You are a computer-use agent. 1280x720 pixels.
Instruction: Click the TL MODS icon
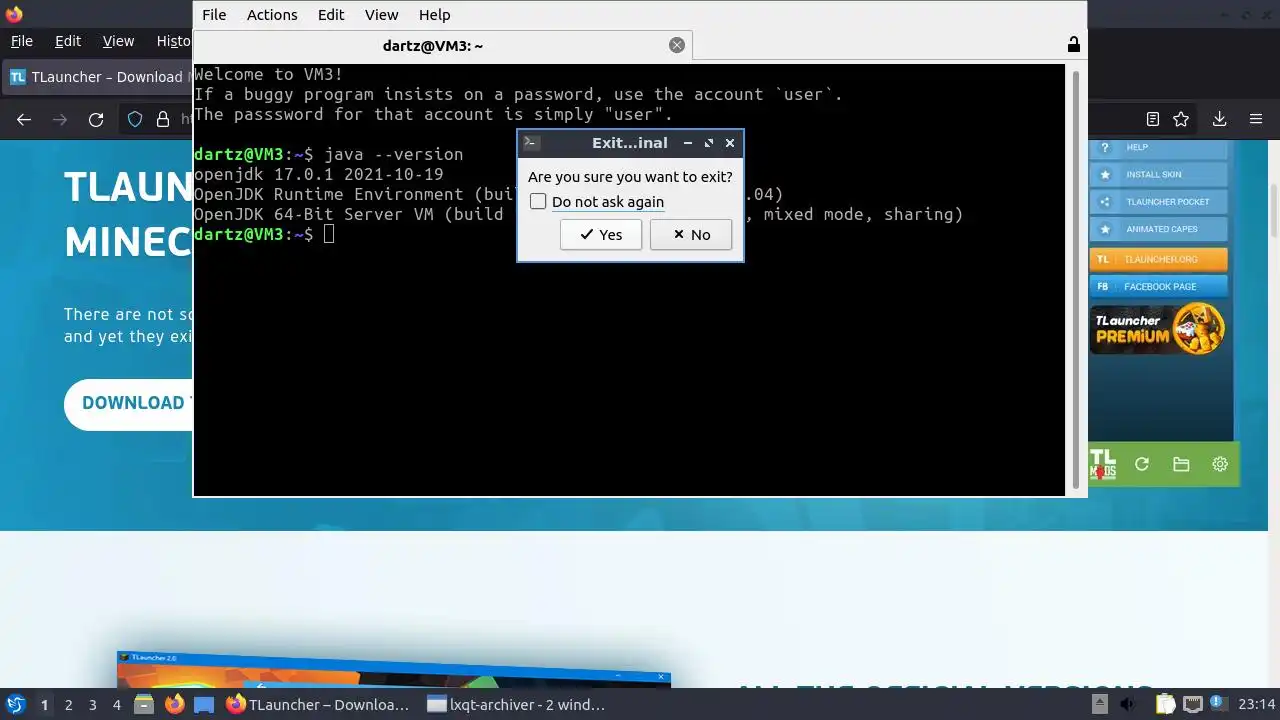(1103, 464)
